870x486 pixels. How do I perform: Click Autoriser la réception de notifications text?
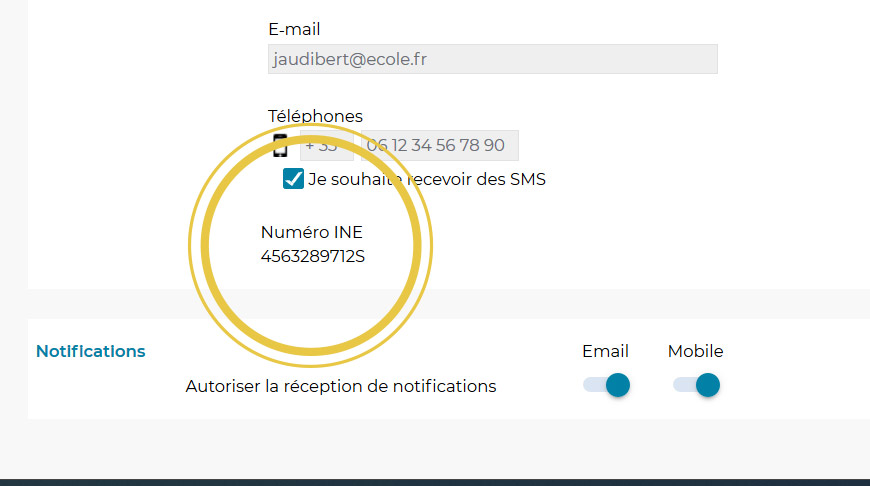click(x=341, y=386)
